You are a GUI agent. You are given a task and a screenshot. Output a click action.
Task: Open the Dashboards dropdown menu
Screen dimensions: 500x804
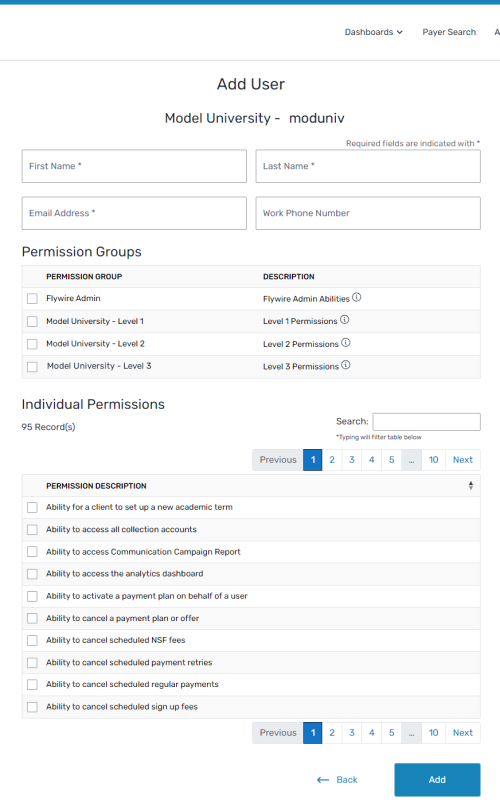[373, 32]
